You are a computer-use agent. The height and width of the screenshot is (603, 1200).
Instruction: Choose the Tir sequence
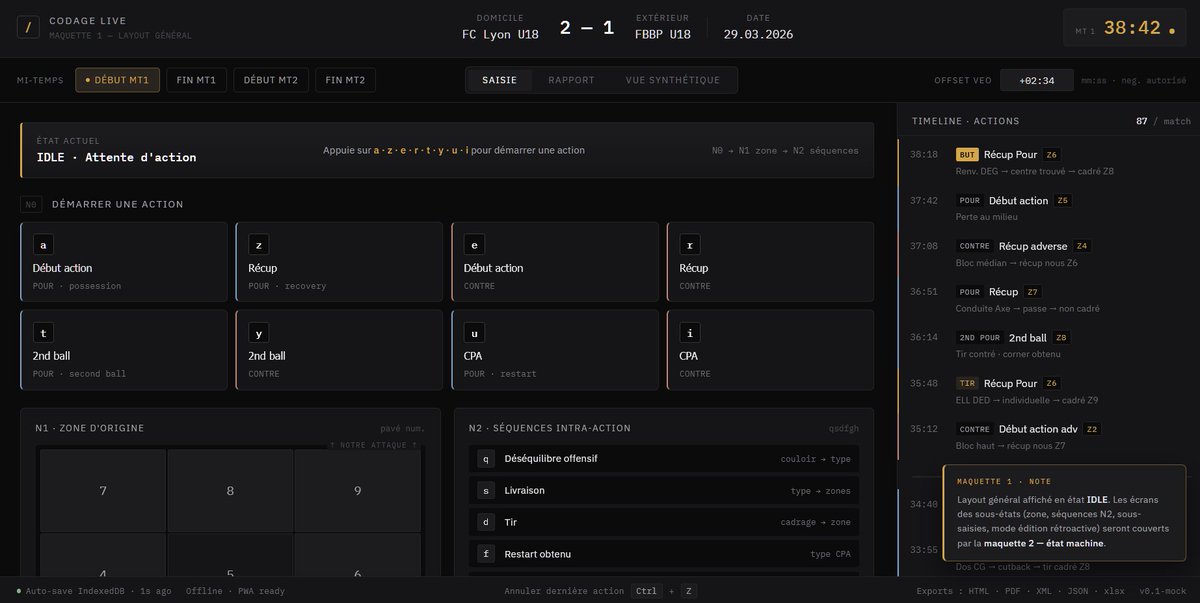point(664,522)
